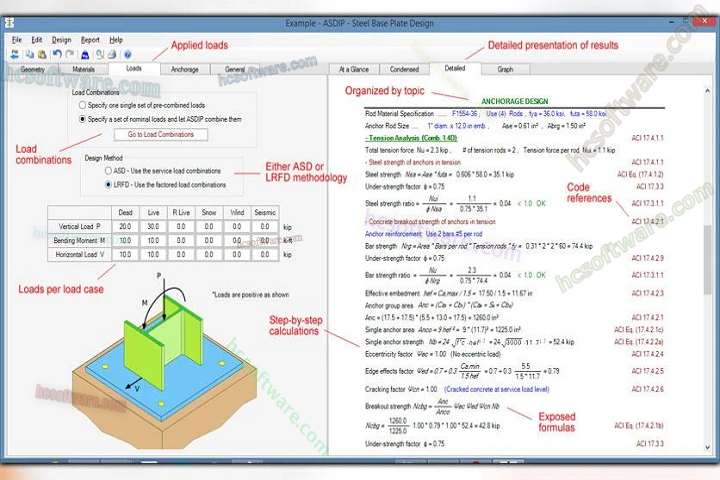This screenshot has width=720, height=480.
Task: Choose ASD service load combinations method
Action: tap(108, 171)
